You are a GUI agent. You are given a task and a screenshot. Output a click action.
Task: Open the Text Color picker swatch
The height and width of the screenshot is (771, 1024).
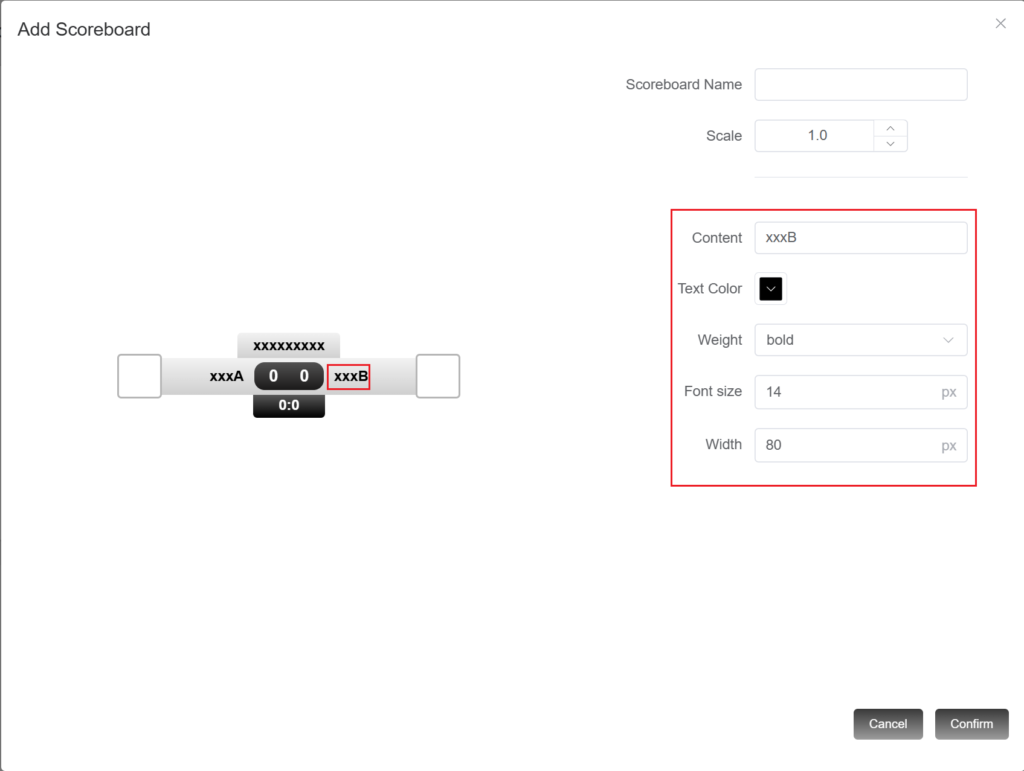coord(771,289)
